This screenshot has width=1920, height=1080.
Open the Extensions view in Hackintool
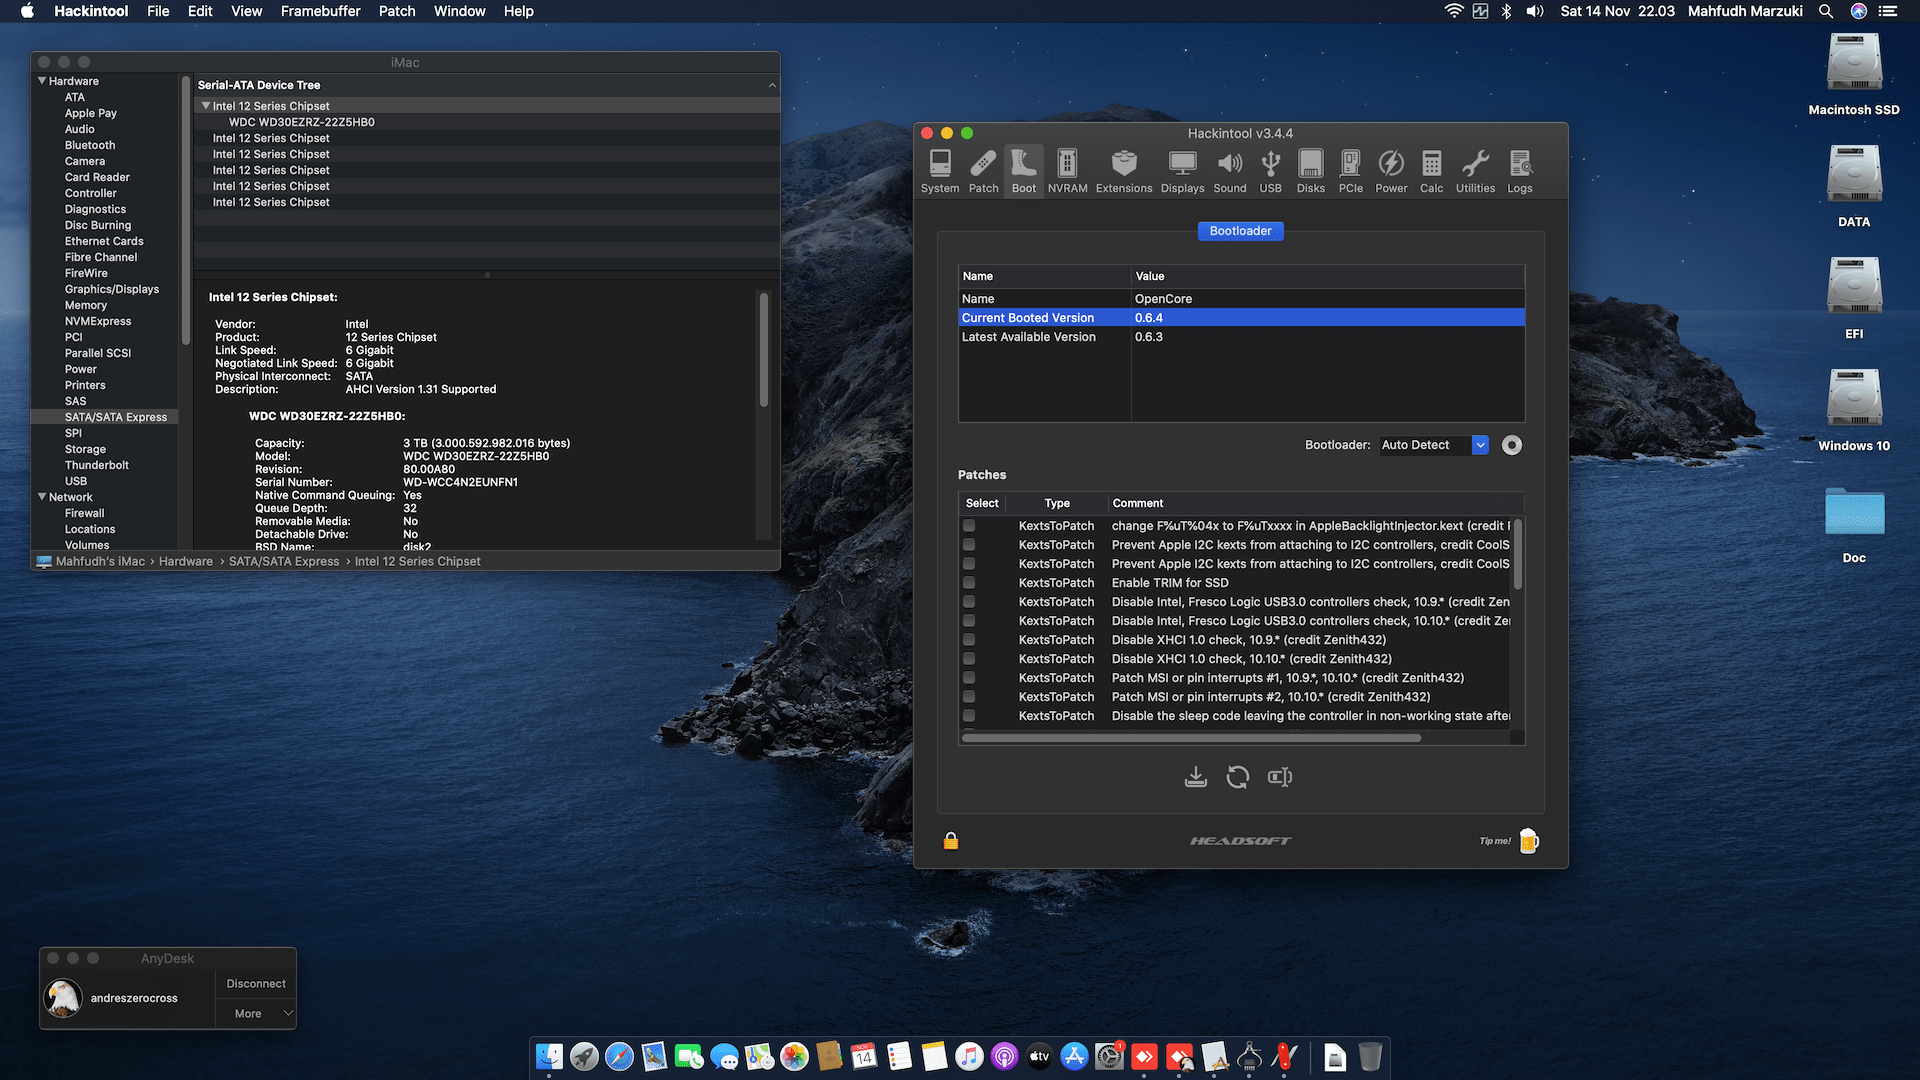click(x=1124, y=170)
